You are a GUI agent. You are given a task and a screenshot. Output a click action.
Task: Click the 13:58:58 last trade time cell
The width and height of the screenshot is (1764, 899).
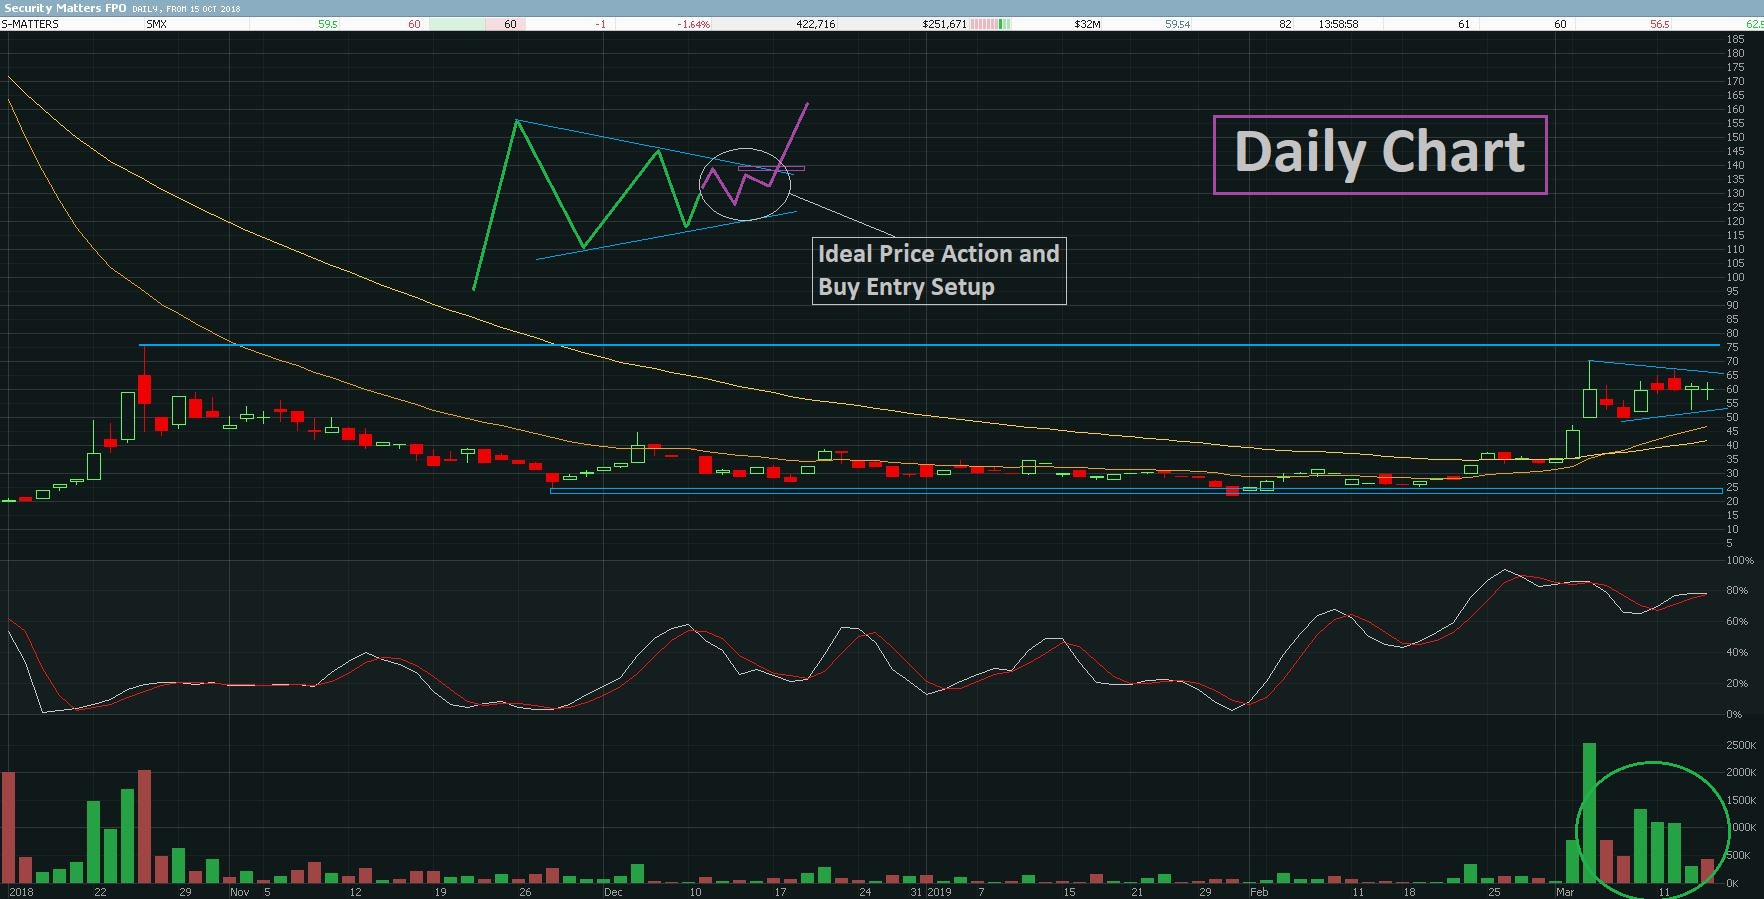1338,24
